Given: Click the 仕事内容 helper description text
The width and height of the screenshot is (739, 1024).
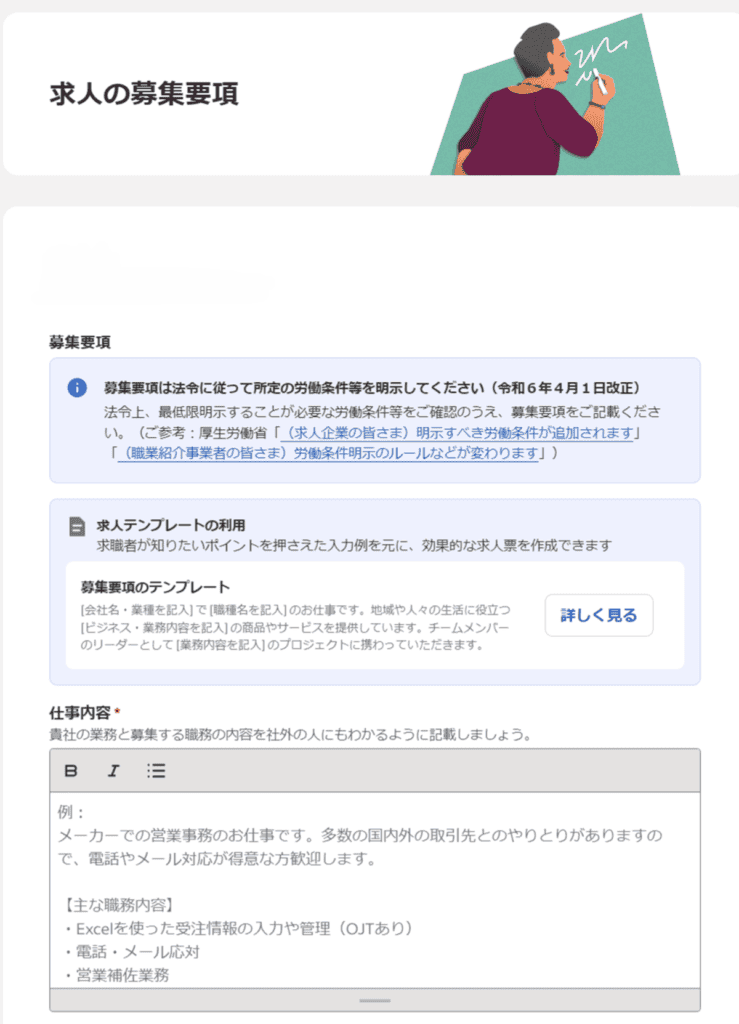Looking at the screenshot, I should [291, 735].
